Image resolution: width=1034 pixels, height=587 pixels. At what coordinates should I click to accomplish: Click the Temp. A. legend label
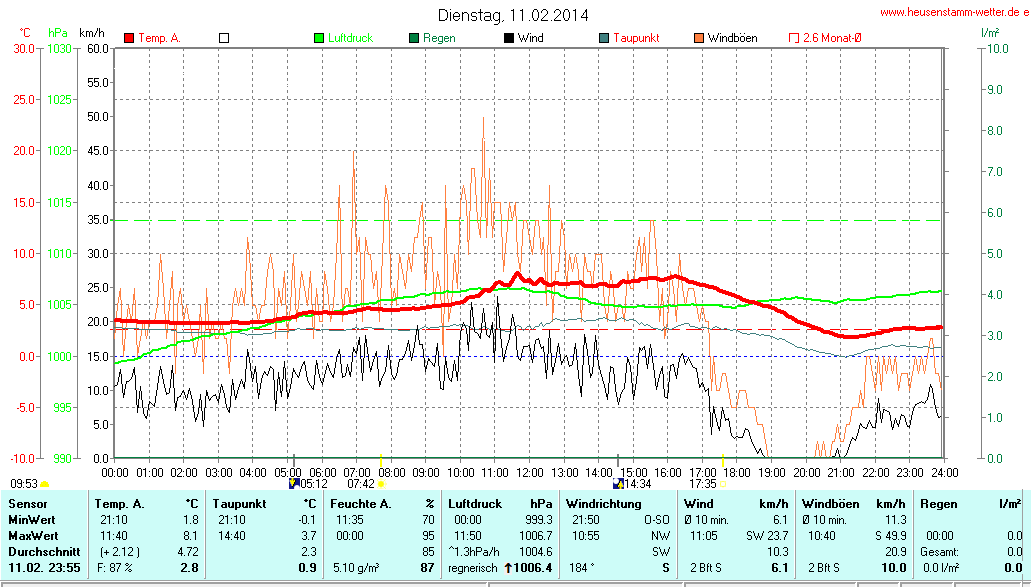pos(160,38)
